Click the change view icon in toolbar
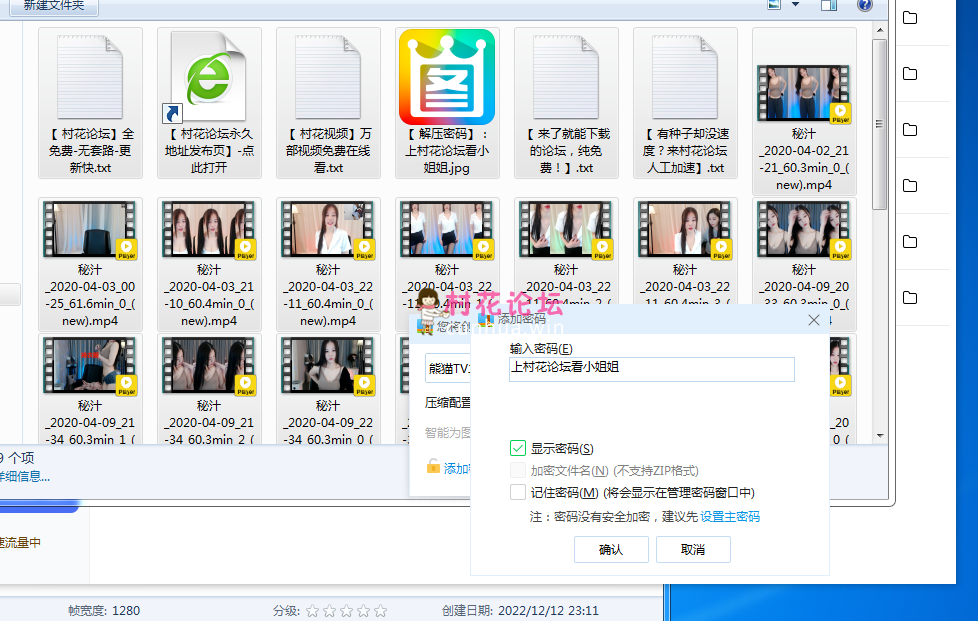Viewport: 978px width, 621px height. click(x=774, y=5)
